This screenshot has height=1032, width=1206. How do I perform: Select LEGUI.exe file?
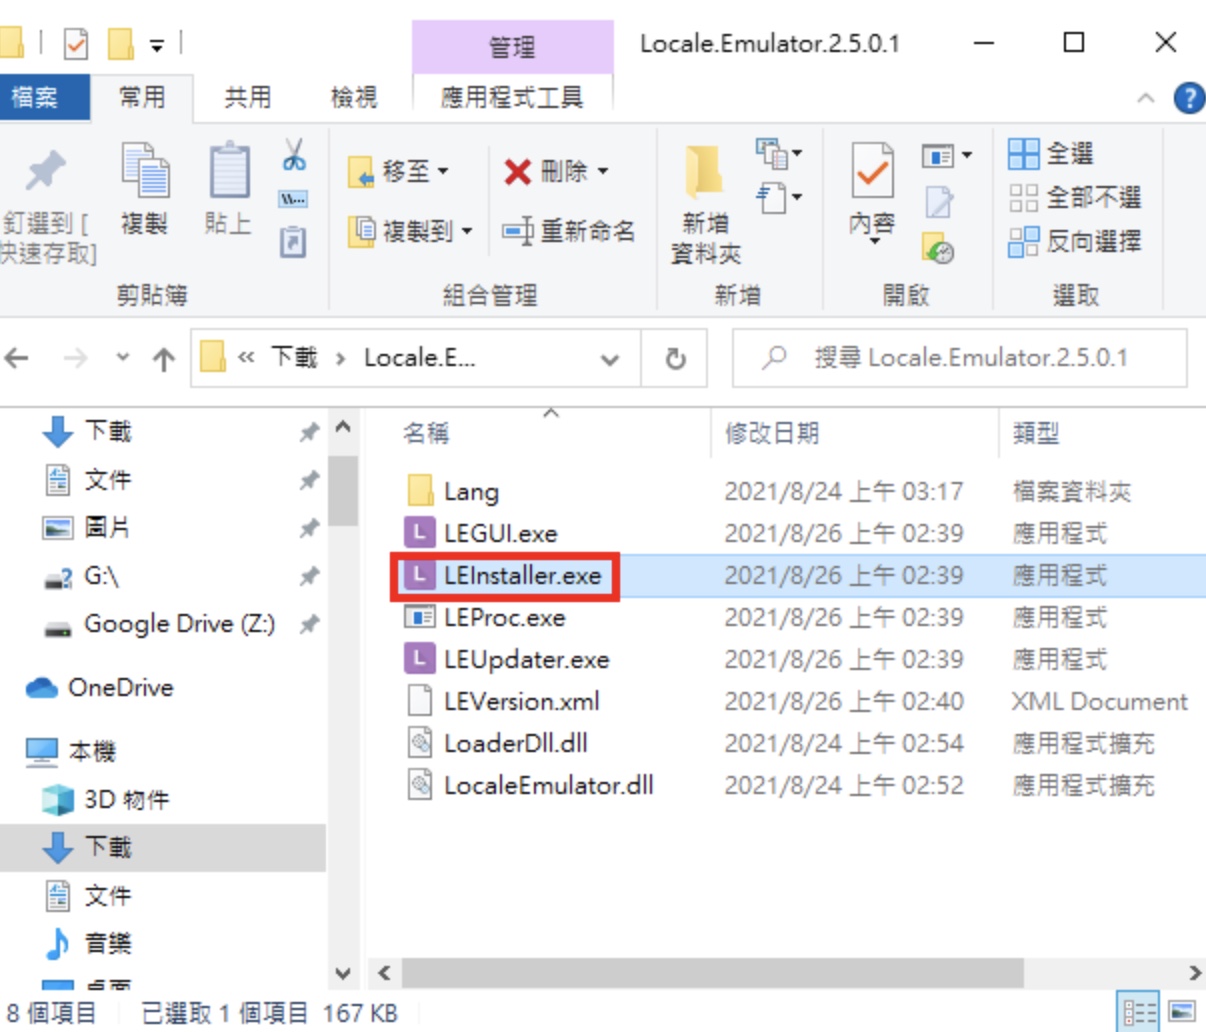coord(500,534)
